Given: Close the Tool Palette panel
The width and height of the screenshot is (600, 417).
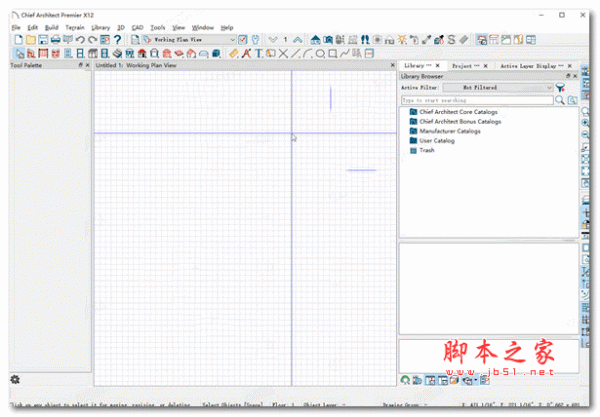Looking at the screenshot, I should tap(88, 64).
